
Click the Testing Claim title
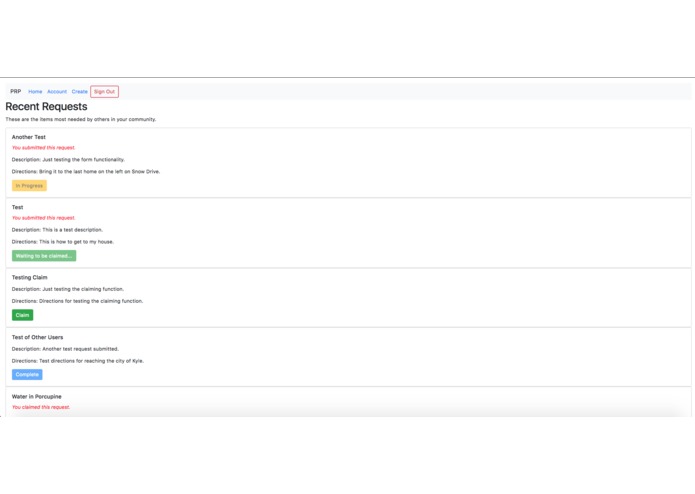pos(30,277)
